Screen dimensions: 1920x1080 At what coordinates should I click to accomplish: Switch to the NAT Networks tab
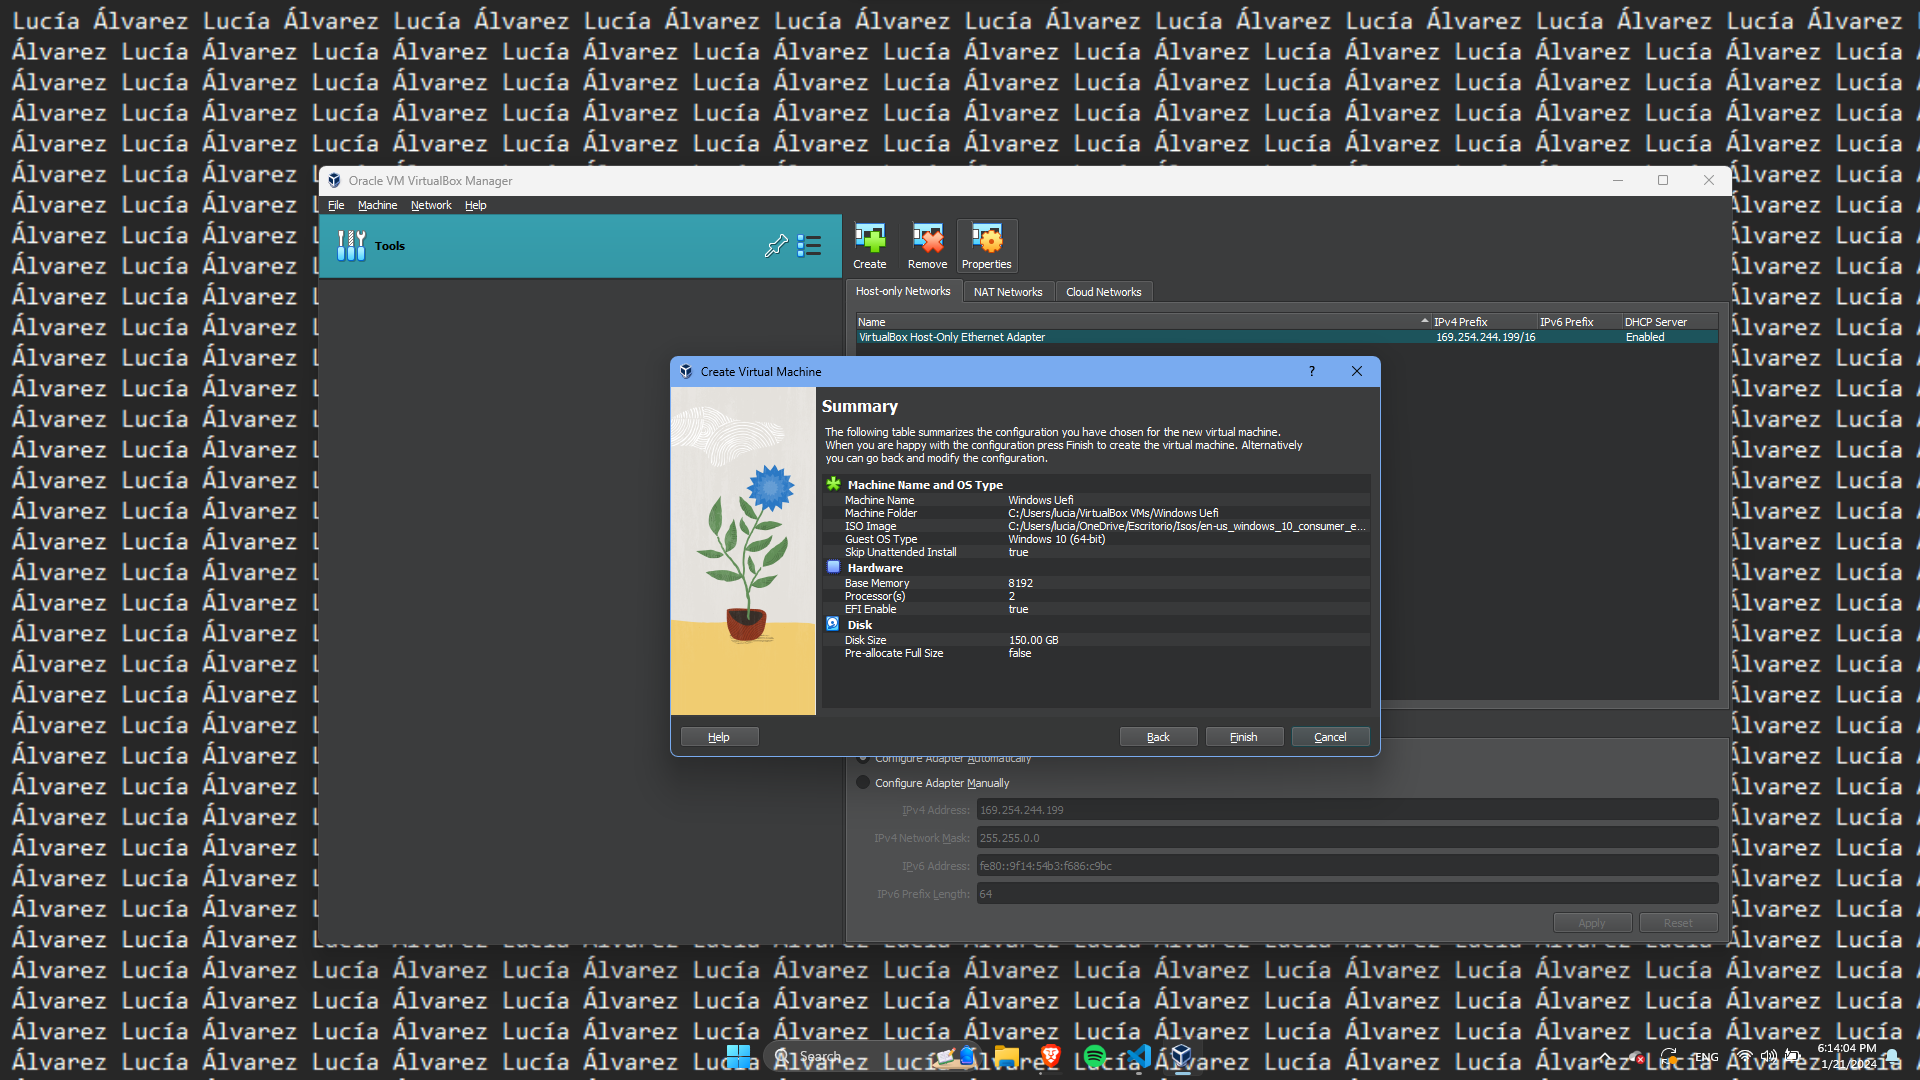1007,292
